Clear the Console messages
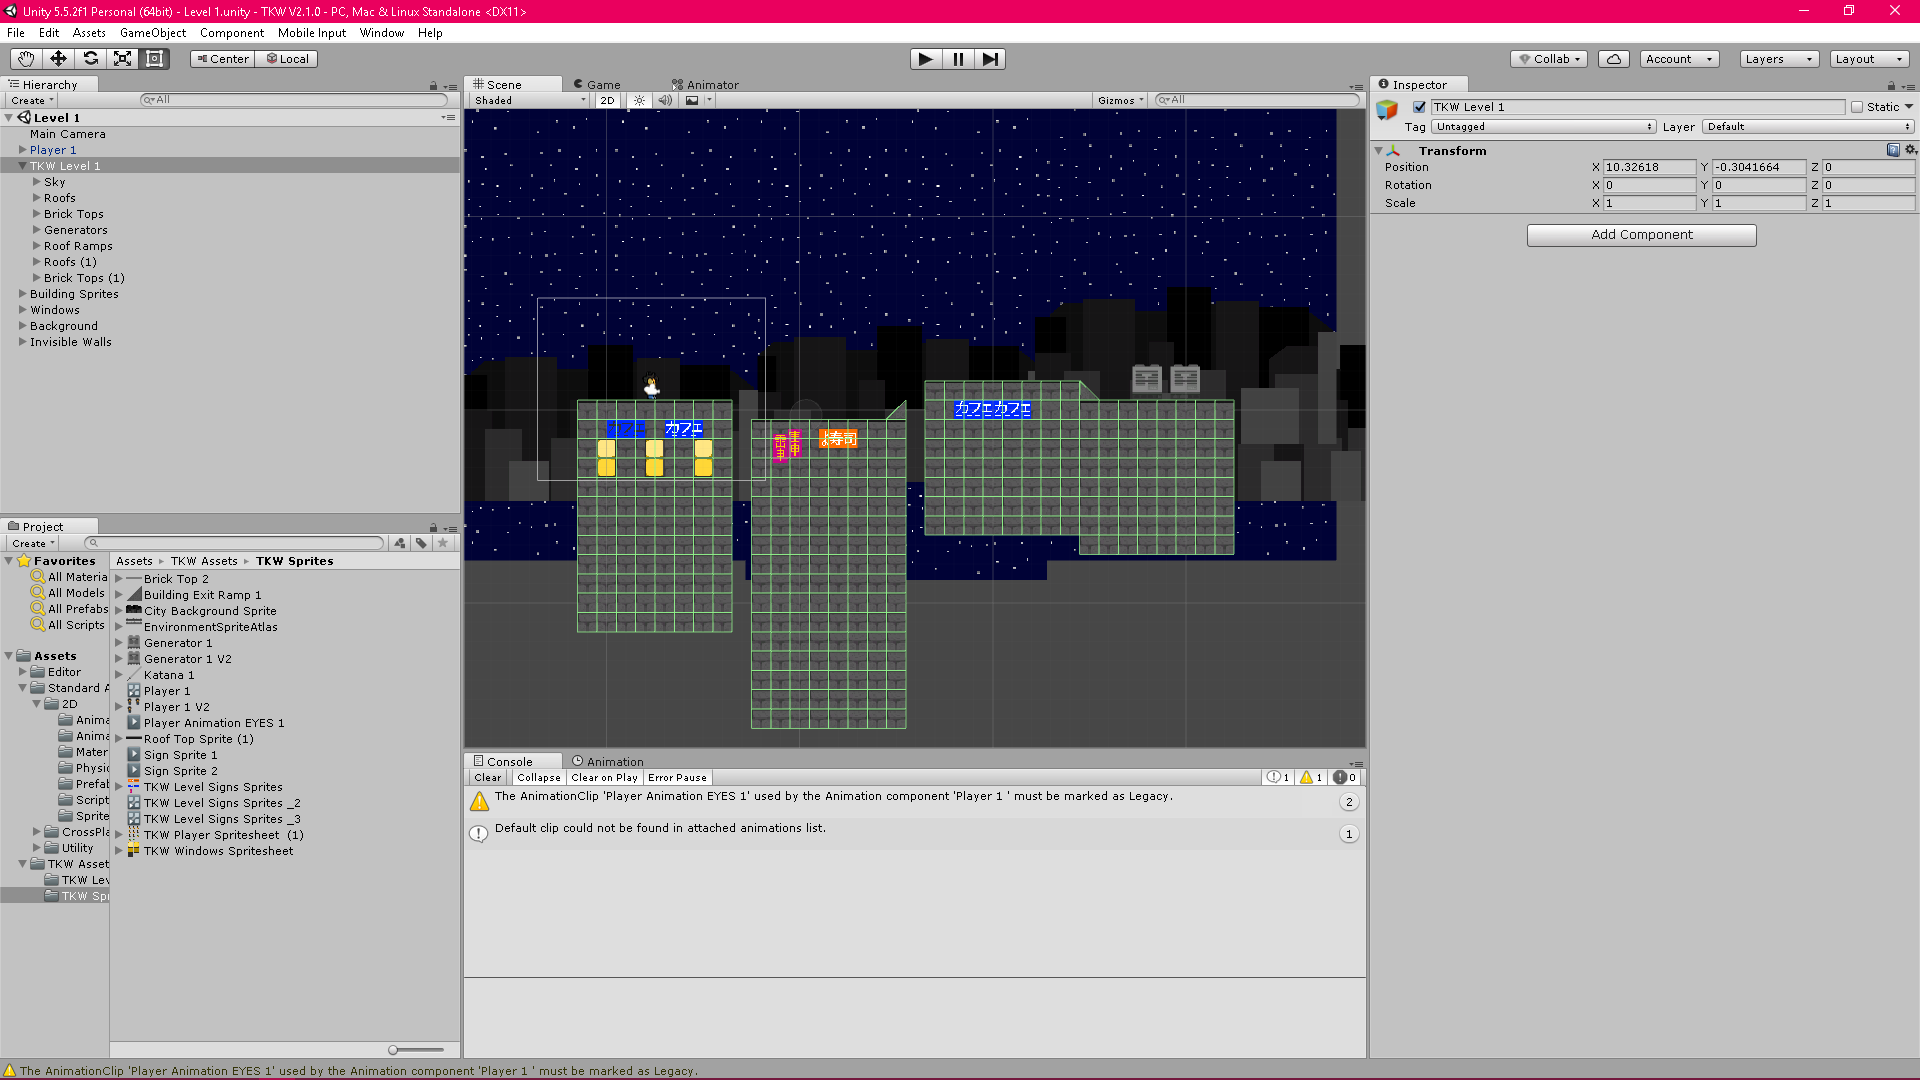Image resolution: width=1920 pixels, height=1080 pixels. click(x=487, y=777)
